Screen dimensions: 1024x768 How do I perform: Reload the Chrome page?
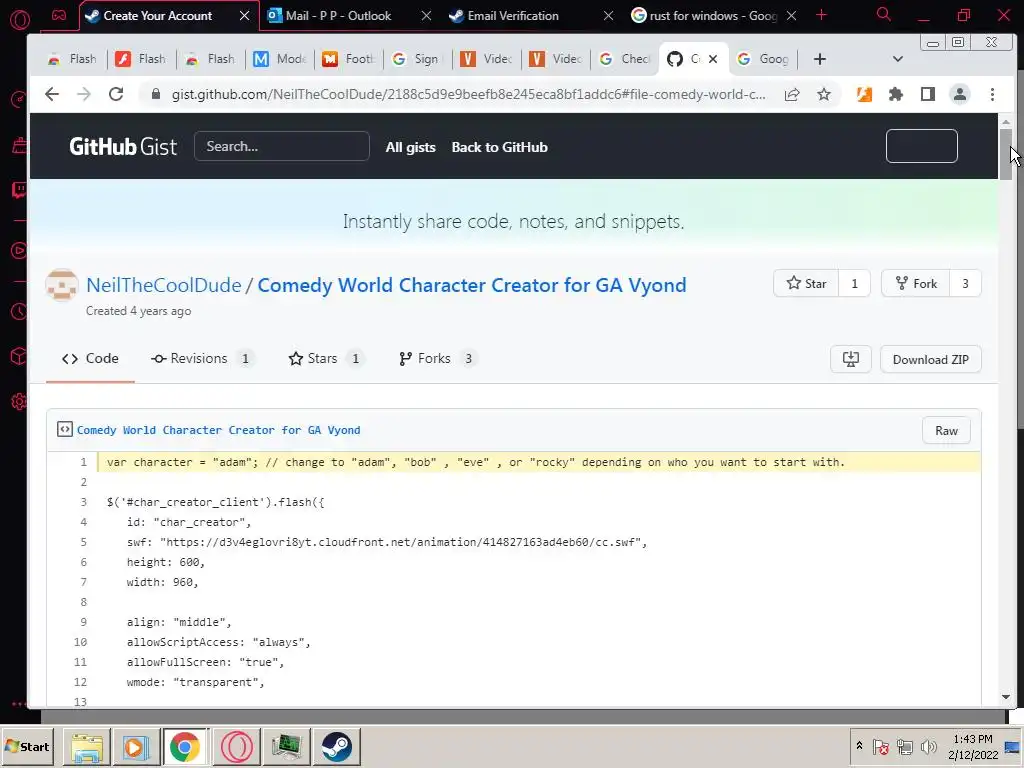coord(116,94)
